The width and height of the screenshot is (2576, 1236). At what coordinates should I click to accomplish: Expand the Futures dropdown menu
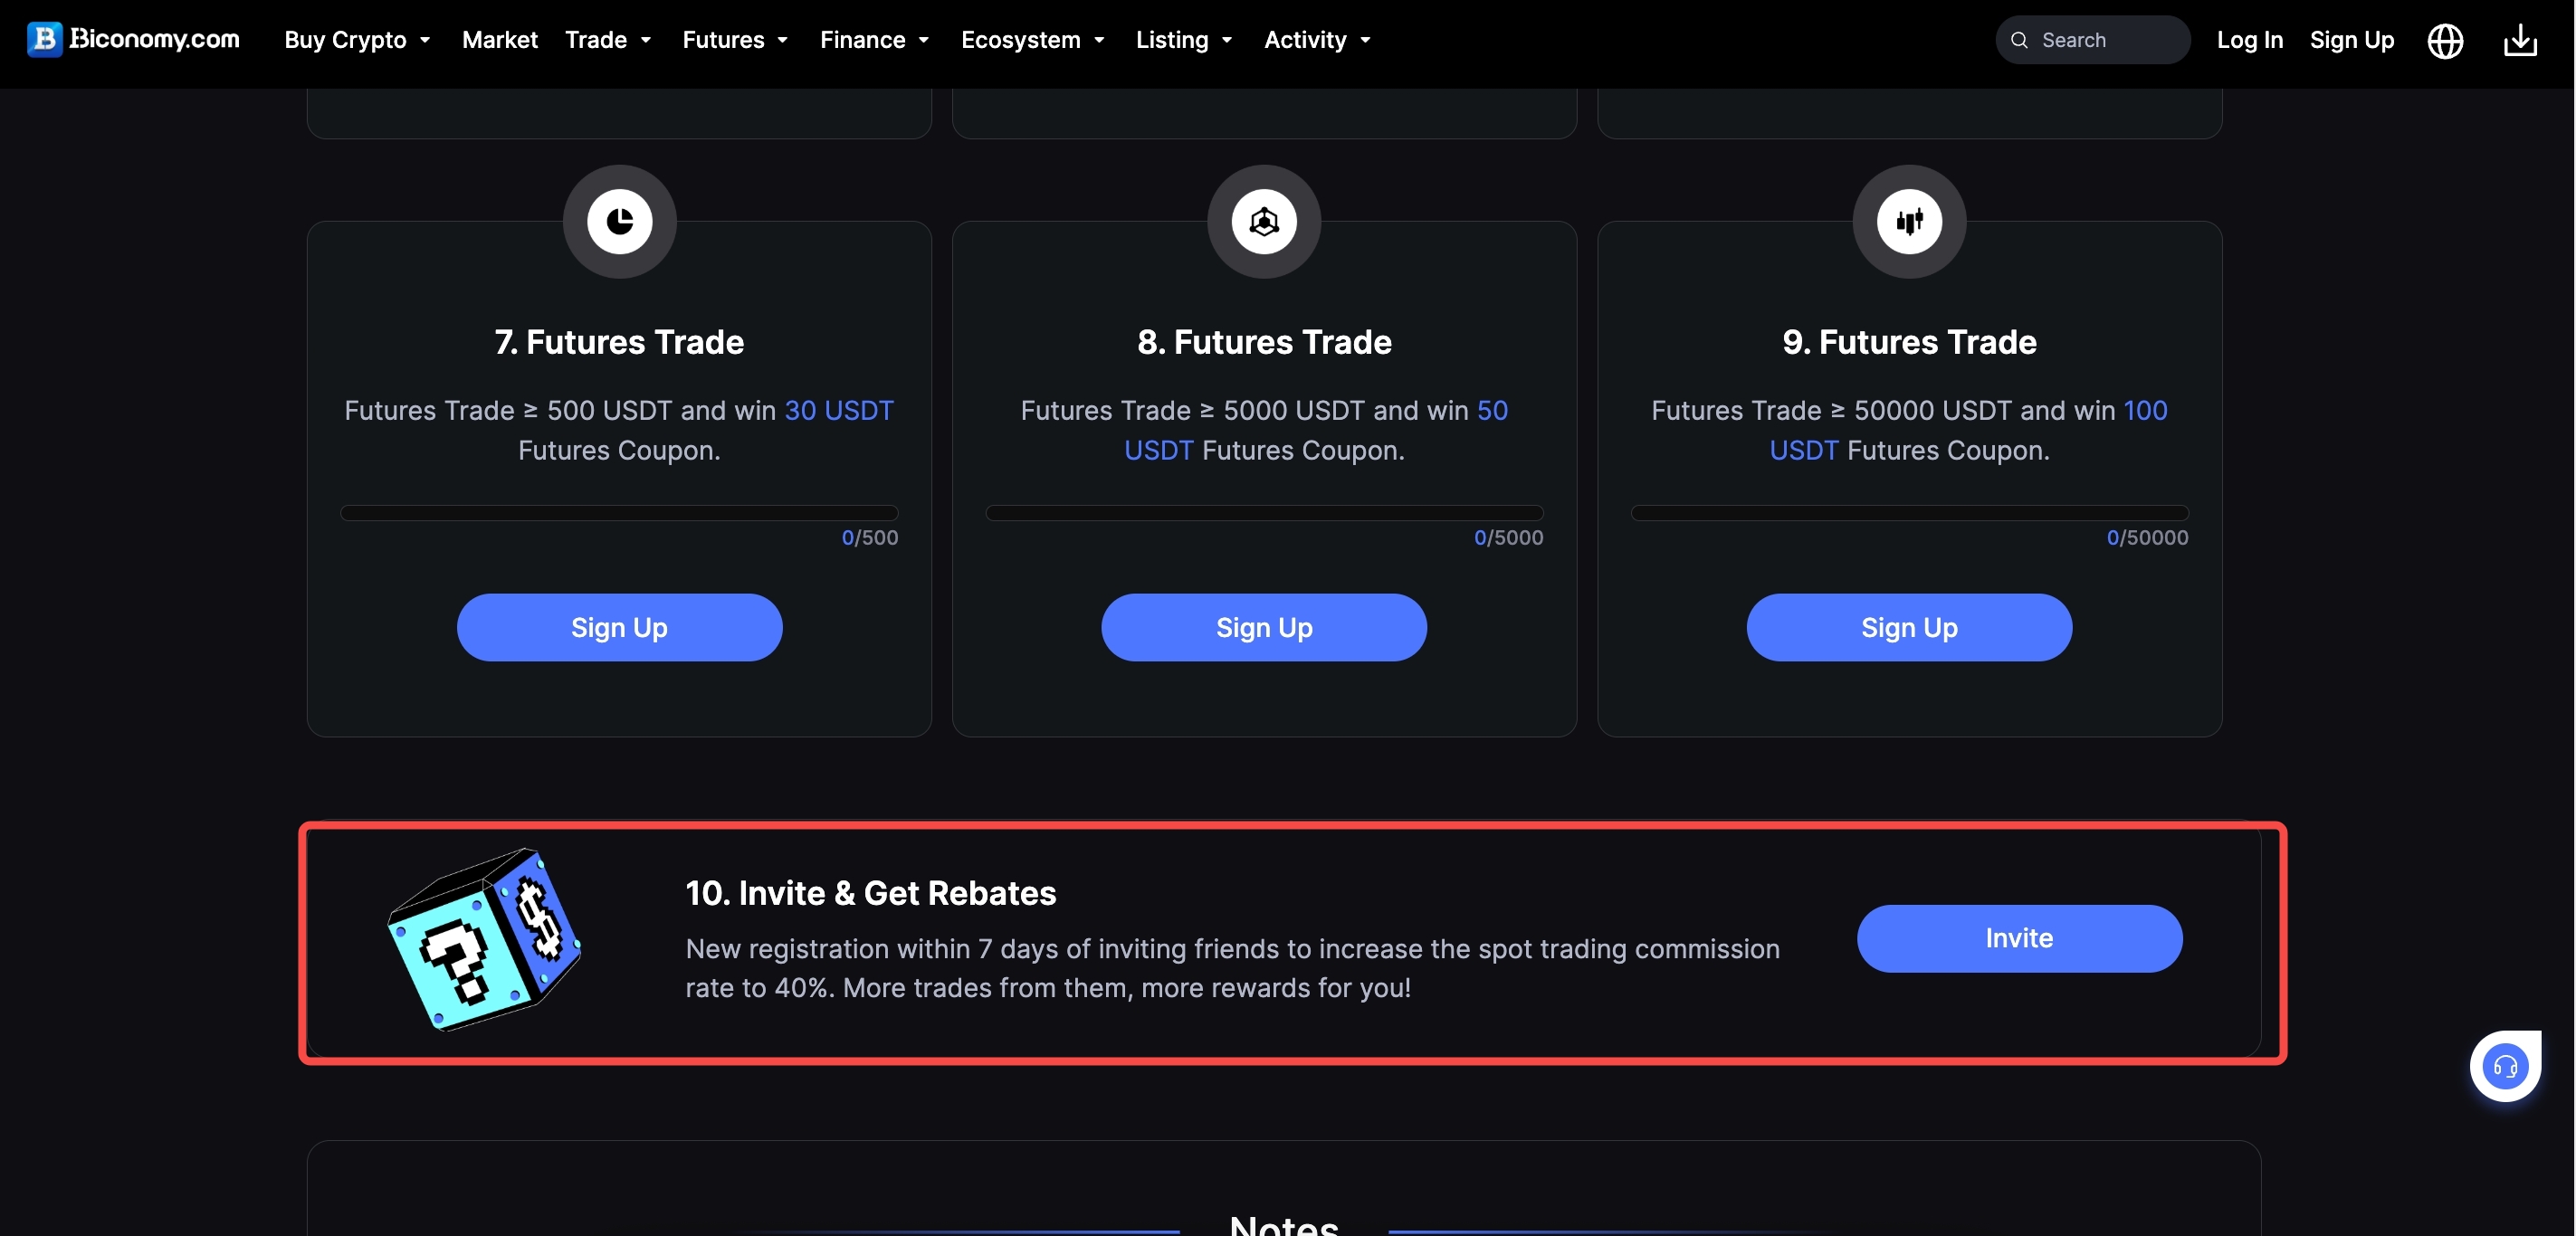coord(735,40)
